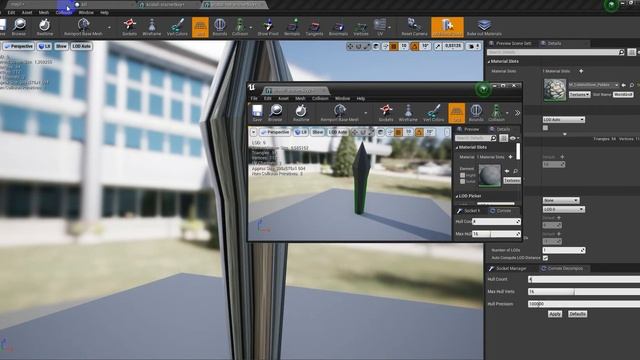The height and width of the screenshot is (360, 640).
Task: Toggle orange Grid button in main toolbar
Action: click(x=200, y=27)
